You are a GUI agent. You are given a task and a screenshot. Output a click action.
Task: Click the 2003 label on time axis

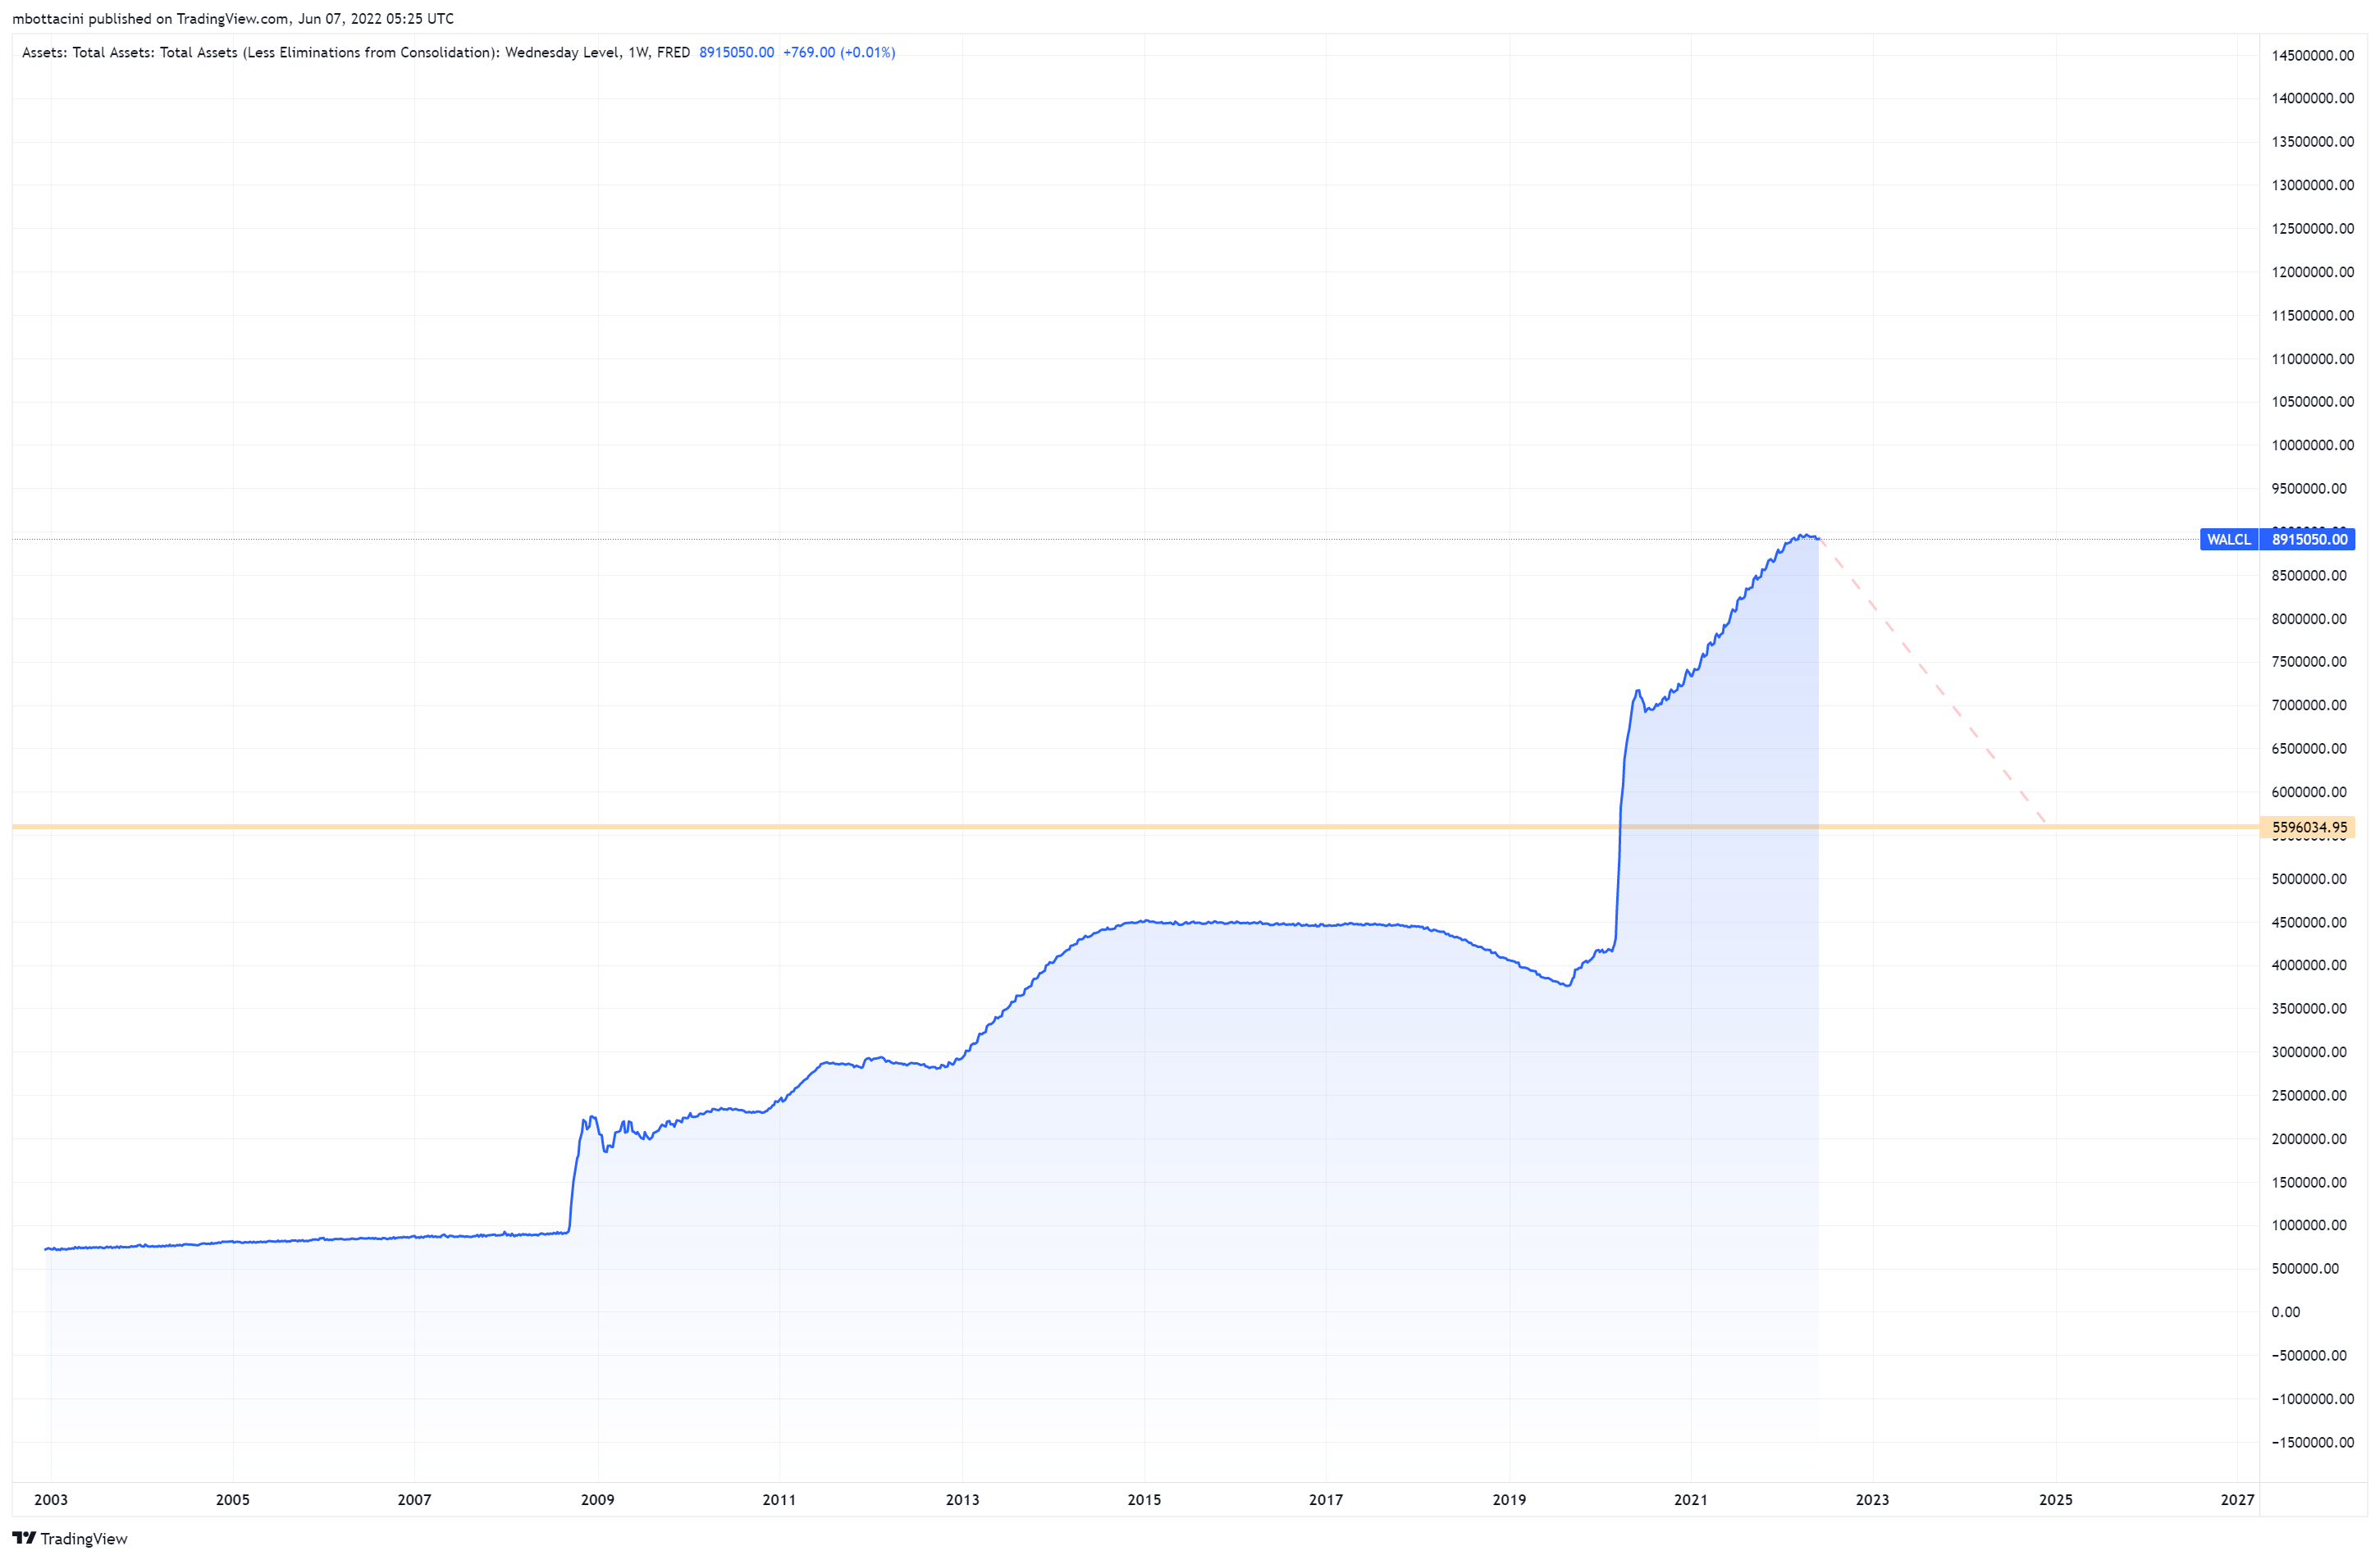(x=51, y=1499)
